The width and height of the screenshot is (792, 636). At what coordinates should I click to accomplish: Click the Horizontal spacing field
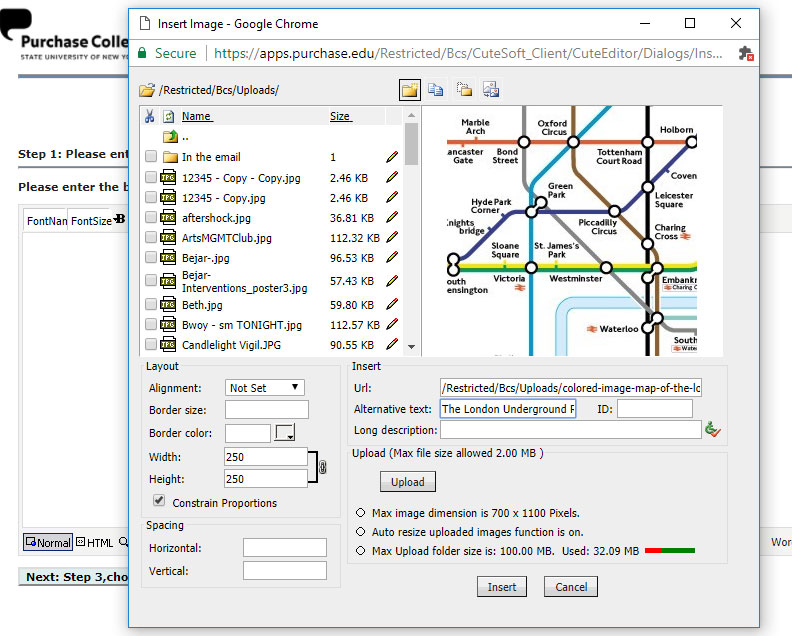click(285, 548)
